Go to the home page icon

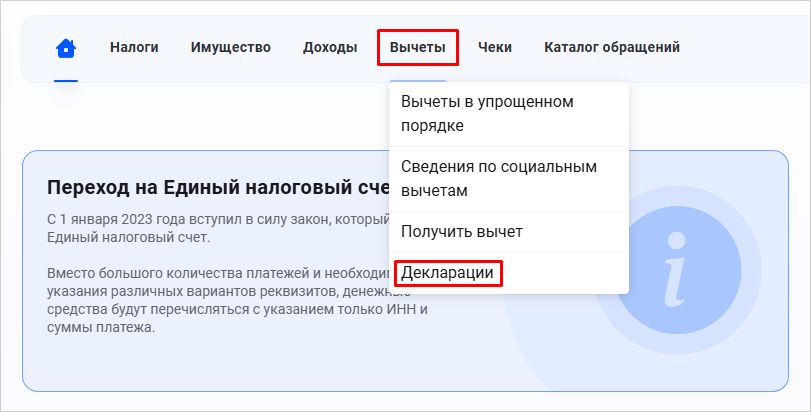coord(66,48)
